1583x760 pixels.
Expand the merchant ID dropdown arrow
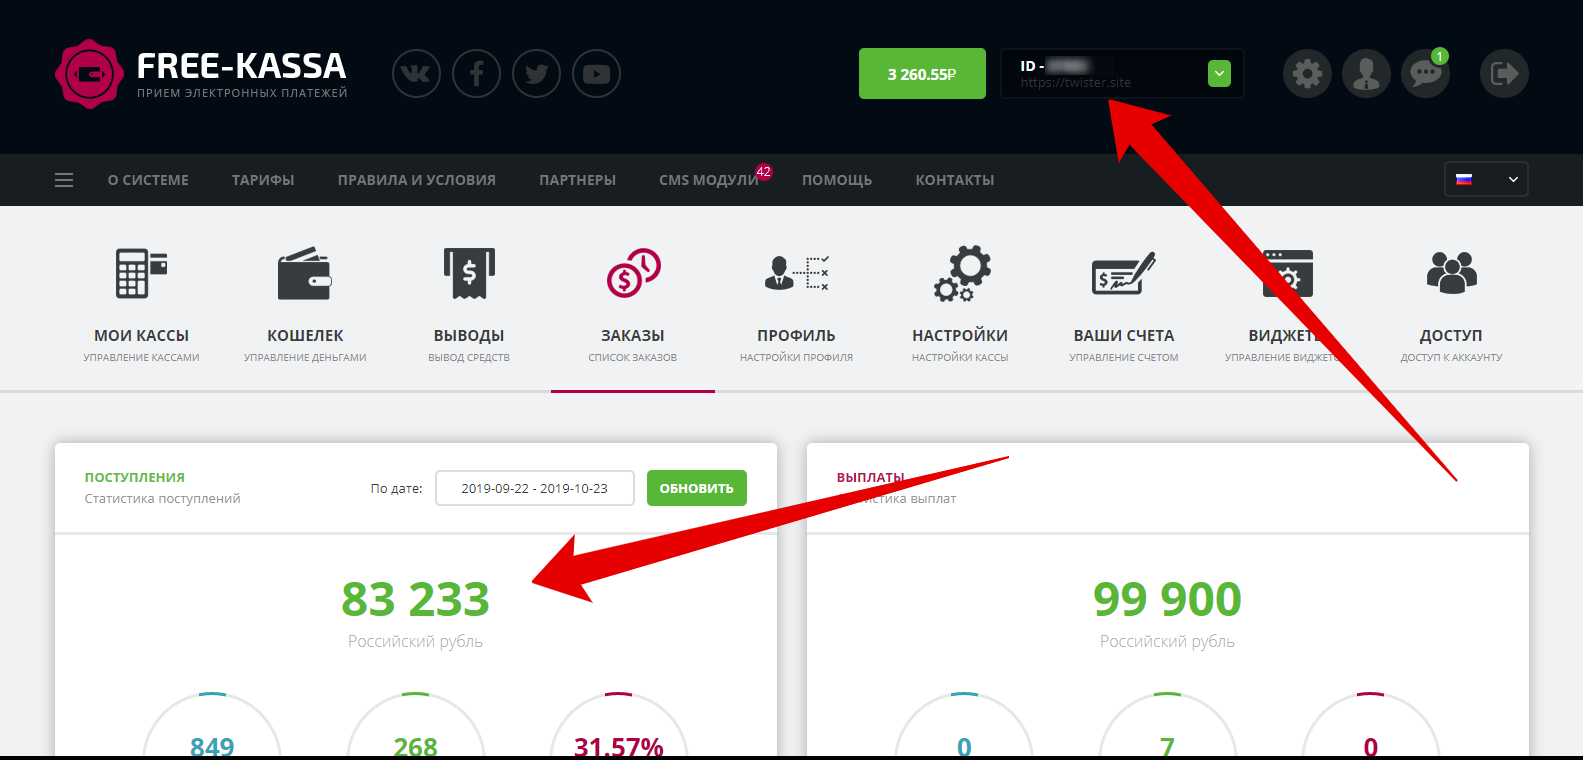(x=1219, y=74)
